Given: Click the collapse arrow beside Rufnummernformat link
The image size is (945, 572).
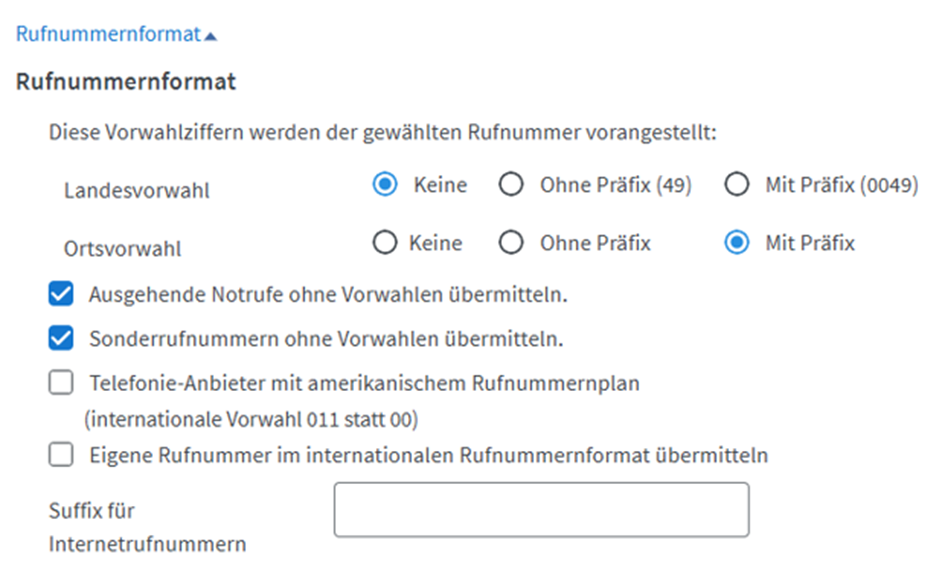Looking at the screenshot, I should pos(210,36).
